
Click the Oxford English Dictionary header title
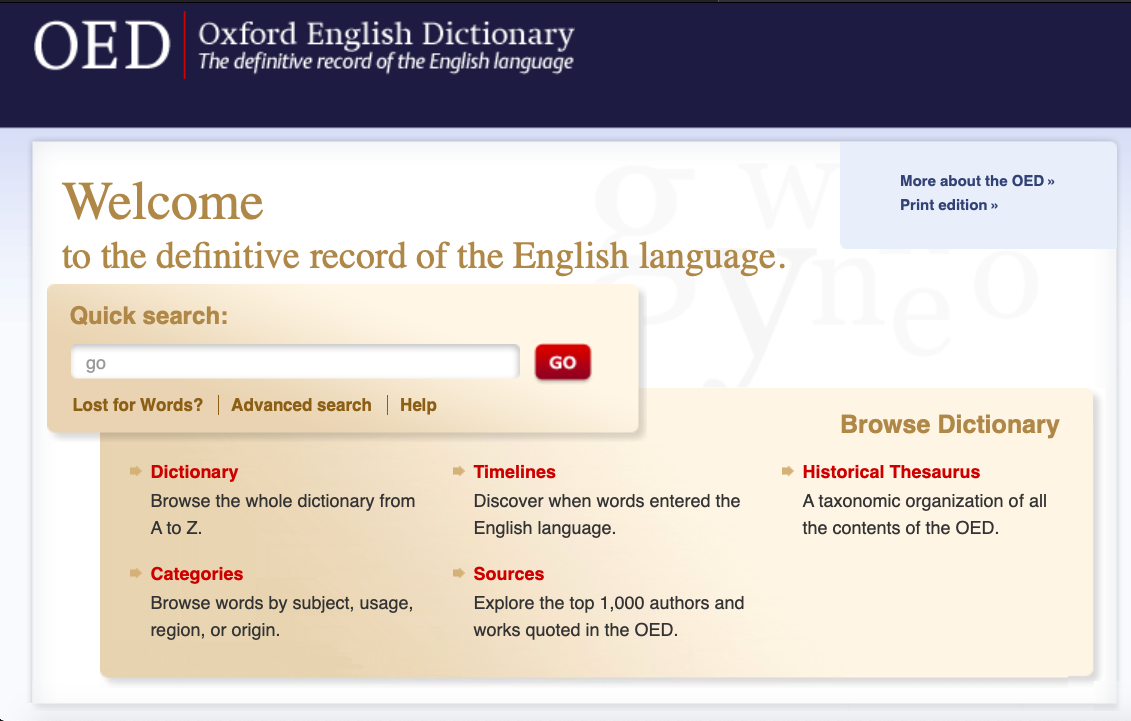click(x=387, y=34)
